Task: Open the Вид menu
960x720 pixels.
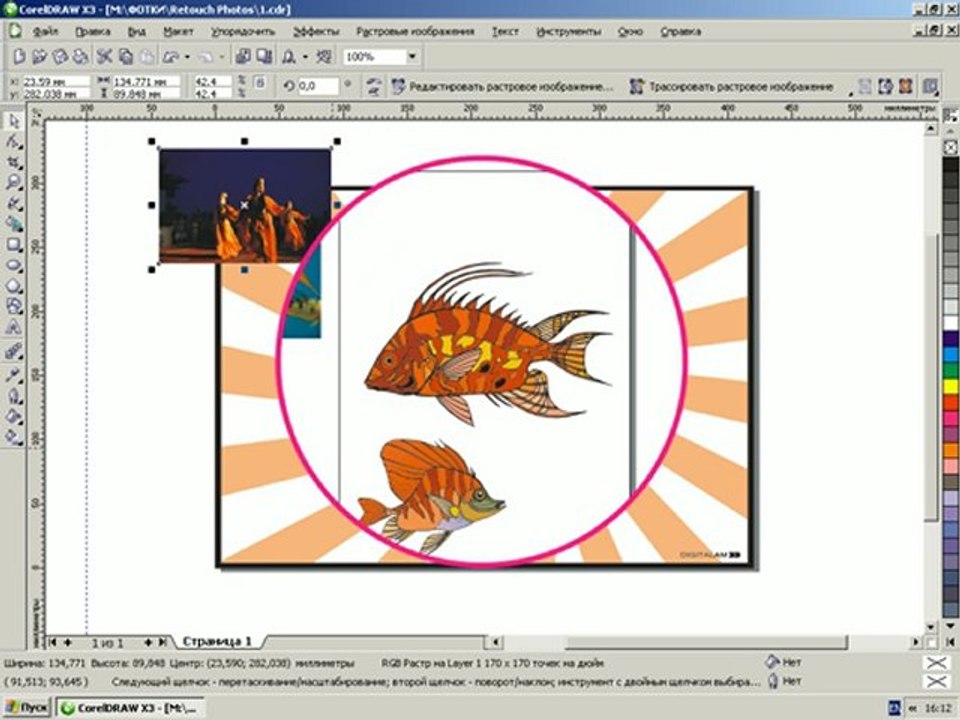Action: (137, 31)
